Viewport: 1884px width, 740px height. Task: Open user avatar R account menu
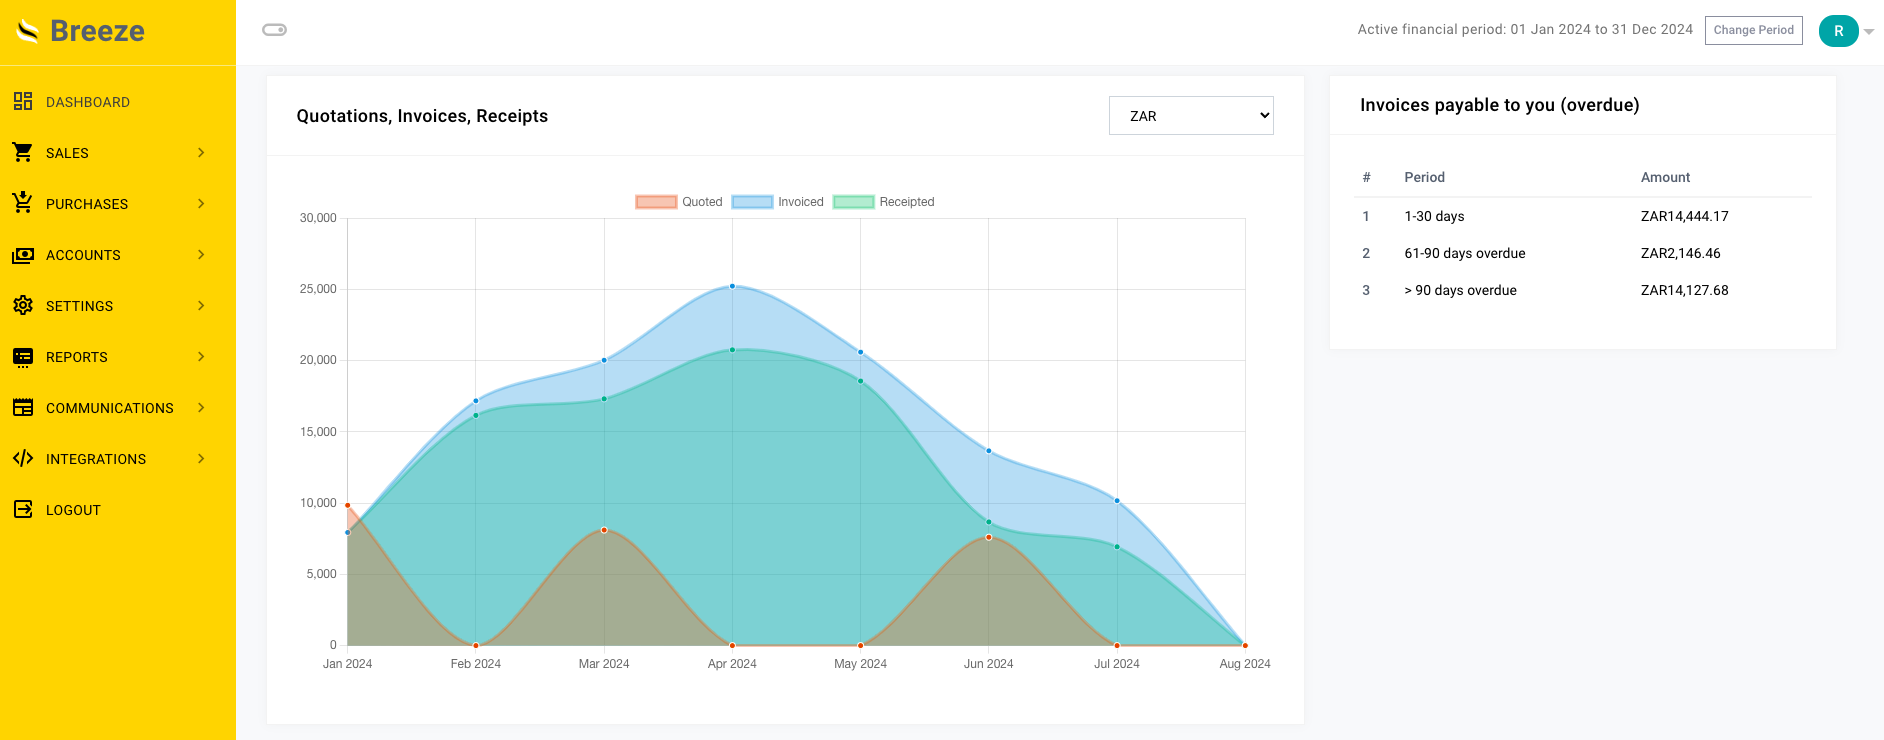[x=1838, y=31]
